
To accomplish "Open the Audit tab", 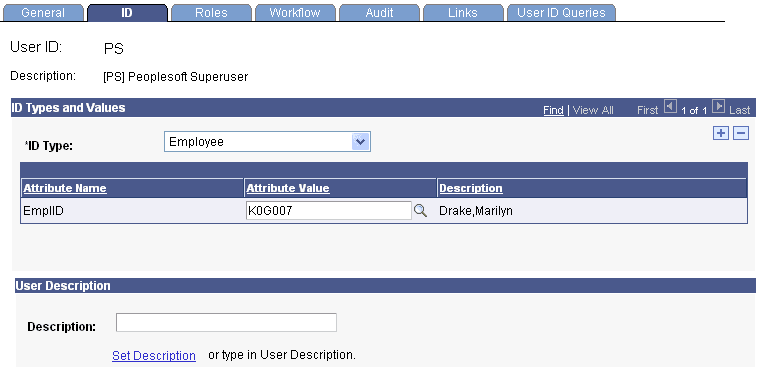I will [x=379, y=13].
